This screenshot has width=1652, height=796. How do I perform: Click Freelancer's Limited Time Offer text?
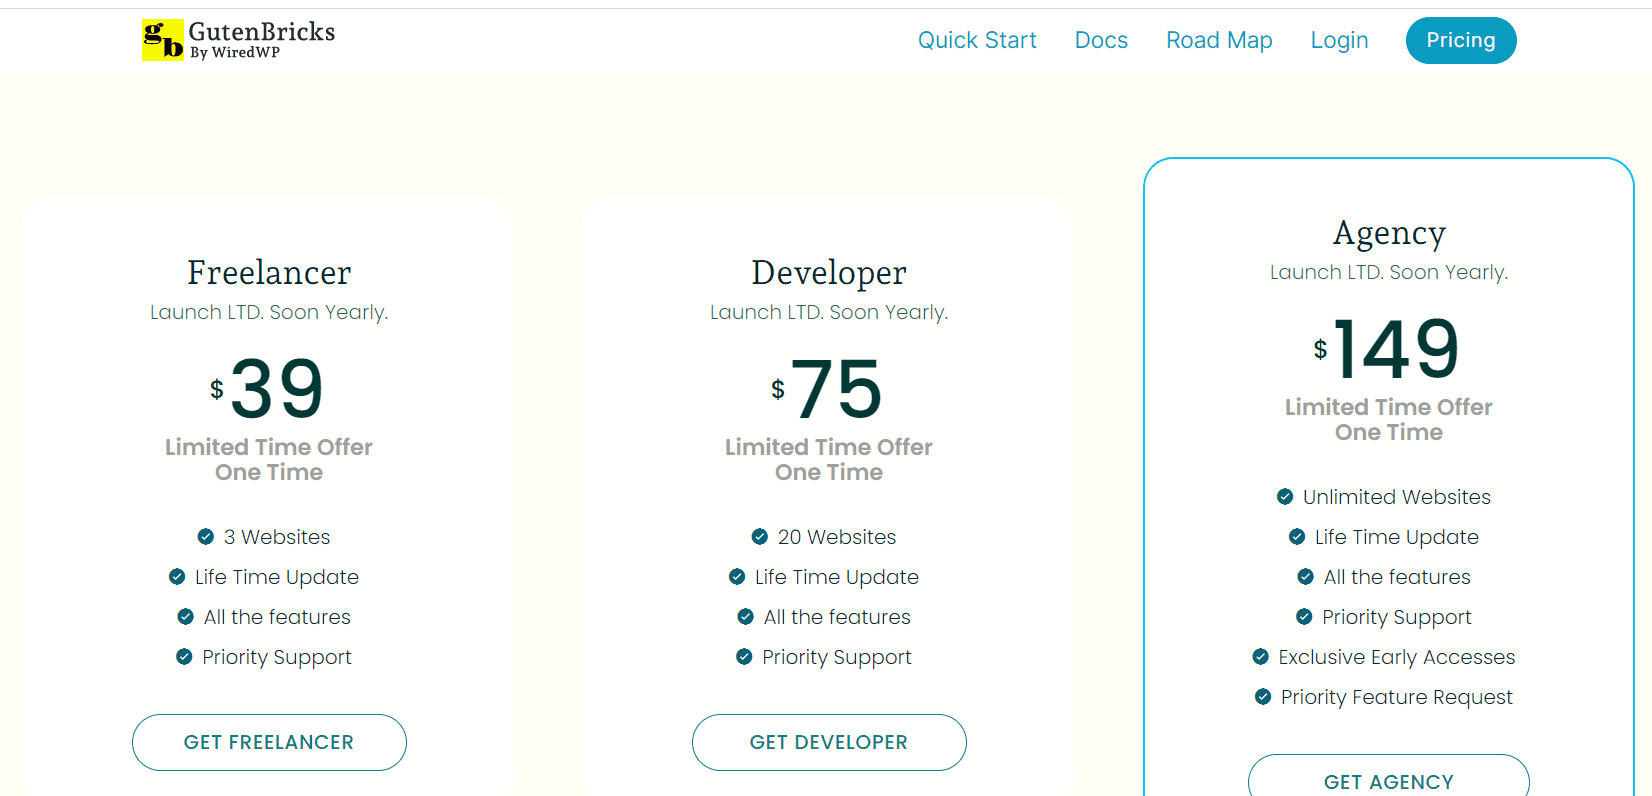[269, 447]
